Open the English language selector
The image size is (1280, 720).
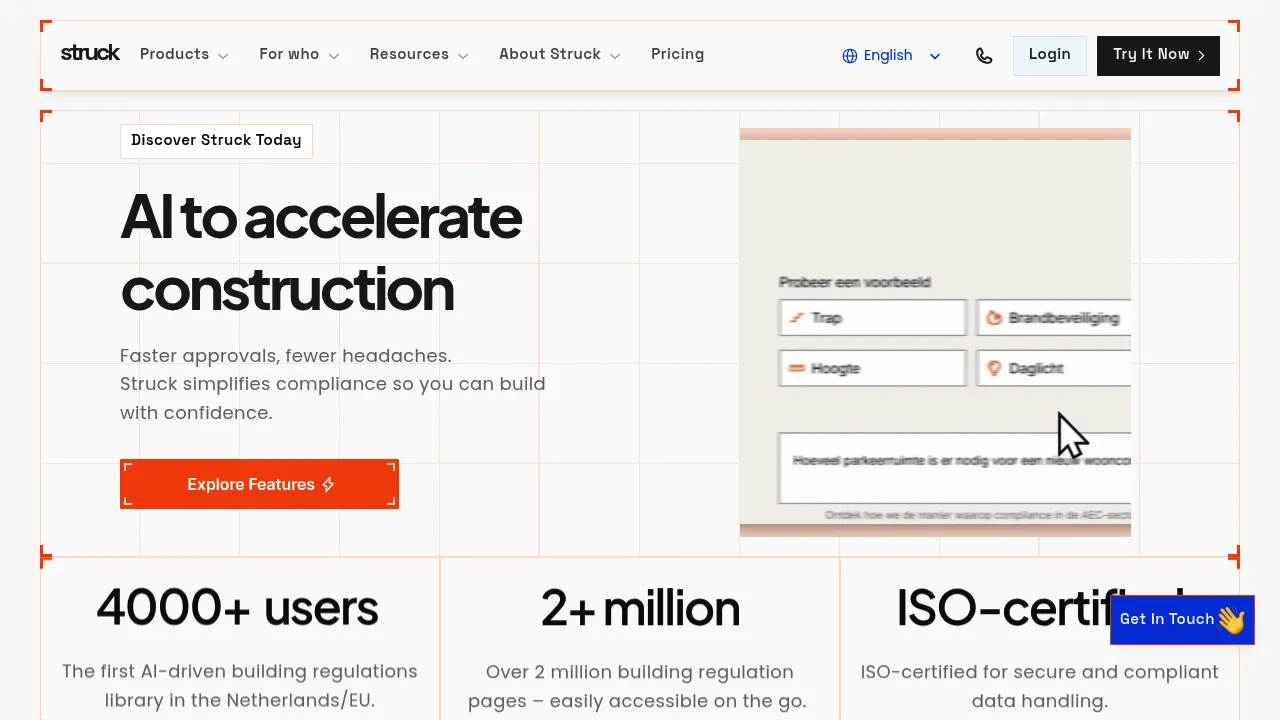892,56
